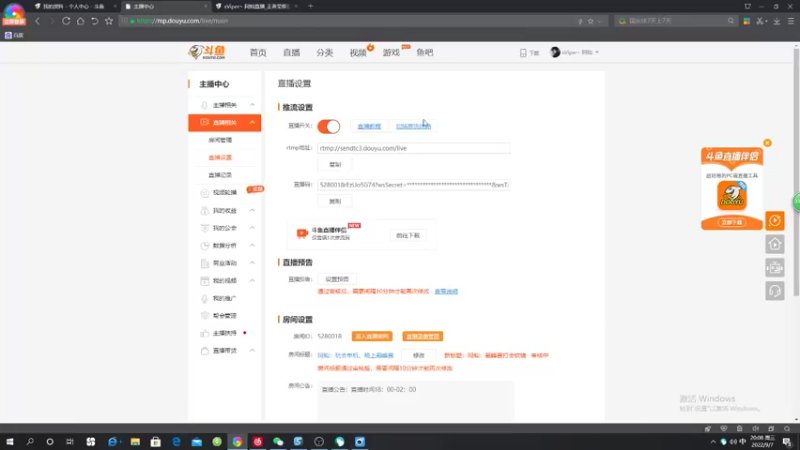
Task: Click the 我的推广 microphone icon
Action: tap(205, 298)
